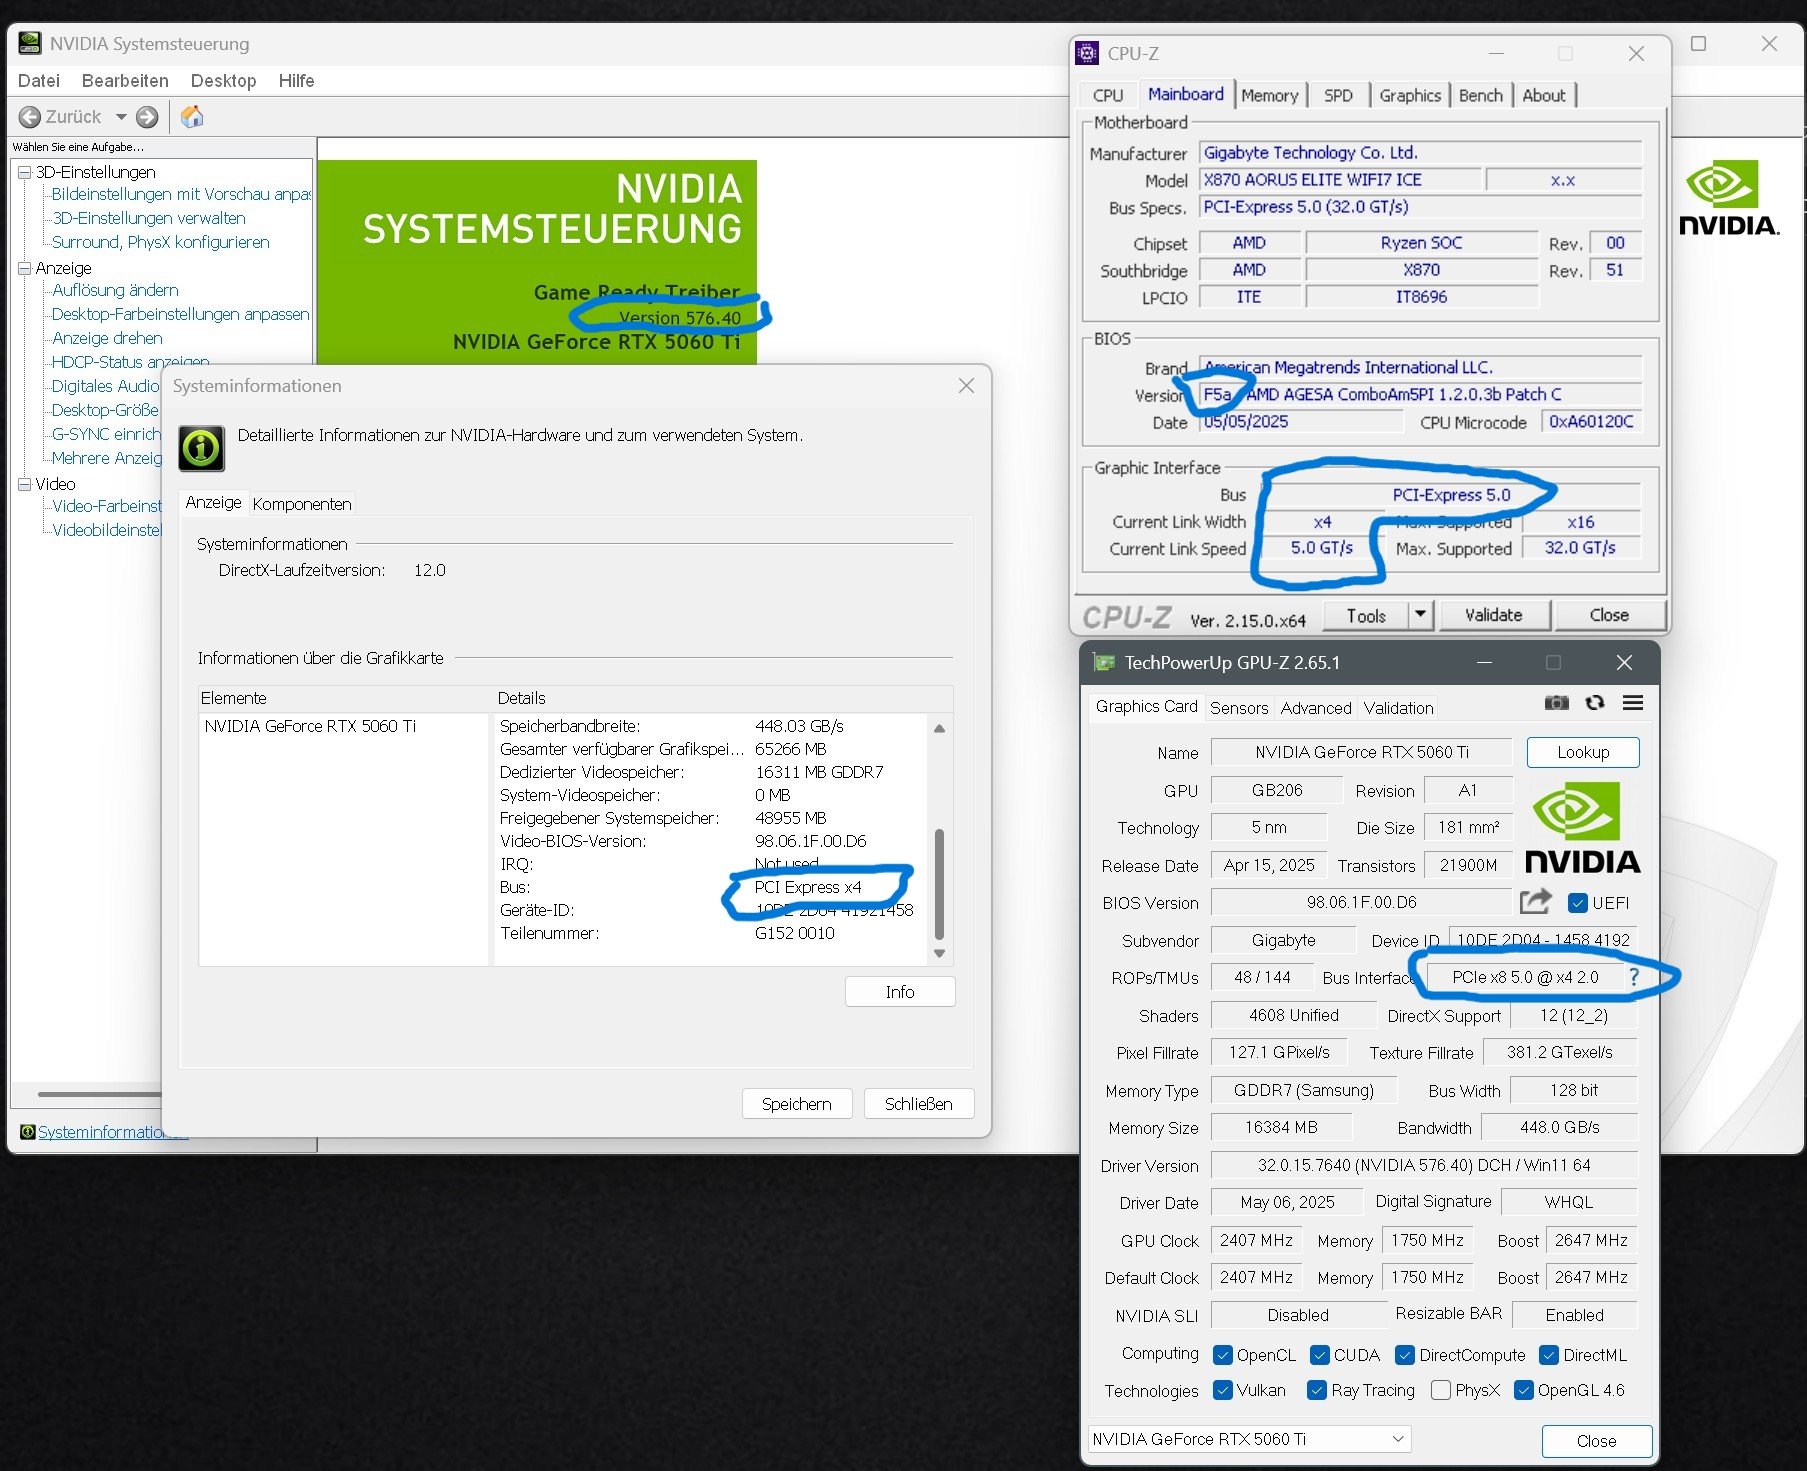This screenshot has height=1471, width=1807.
Task: Open the Datei menu
Action: pyautogui.click(x=39, y=81)
